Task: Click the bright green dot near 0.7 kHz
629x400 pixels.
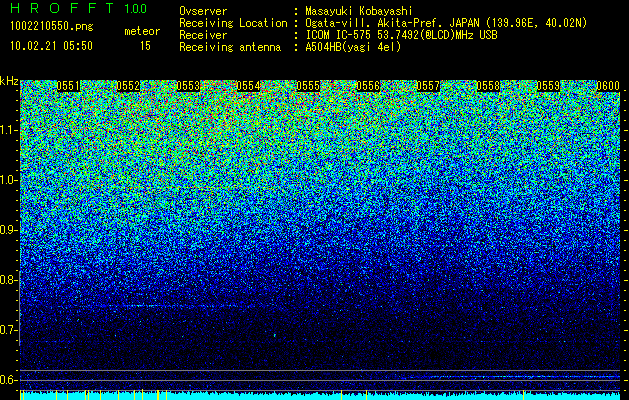Action: tap(275, 335)
